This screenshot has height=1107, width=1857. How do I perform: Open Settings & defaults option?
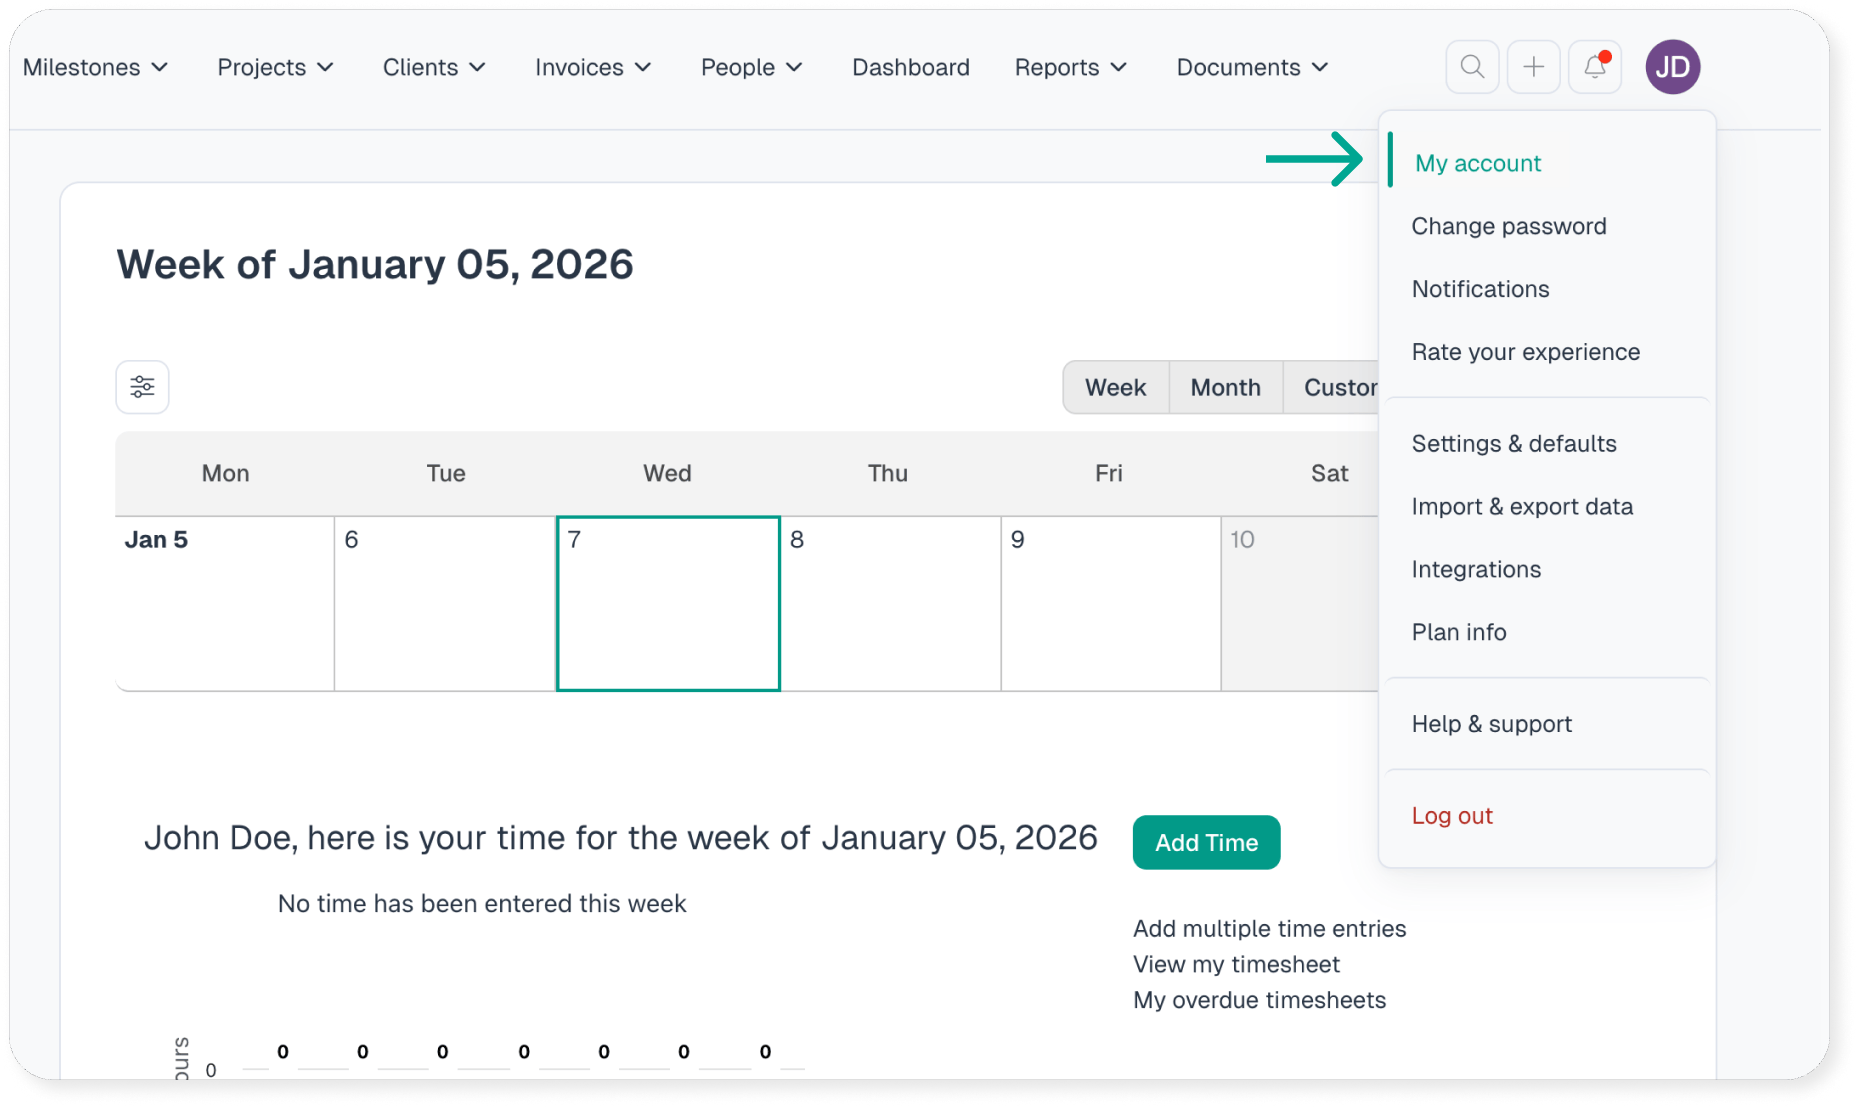(x=1513, y=443)
